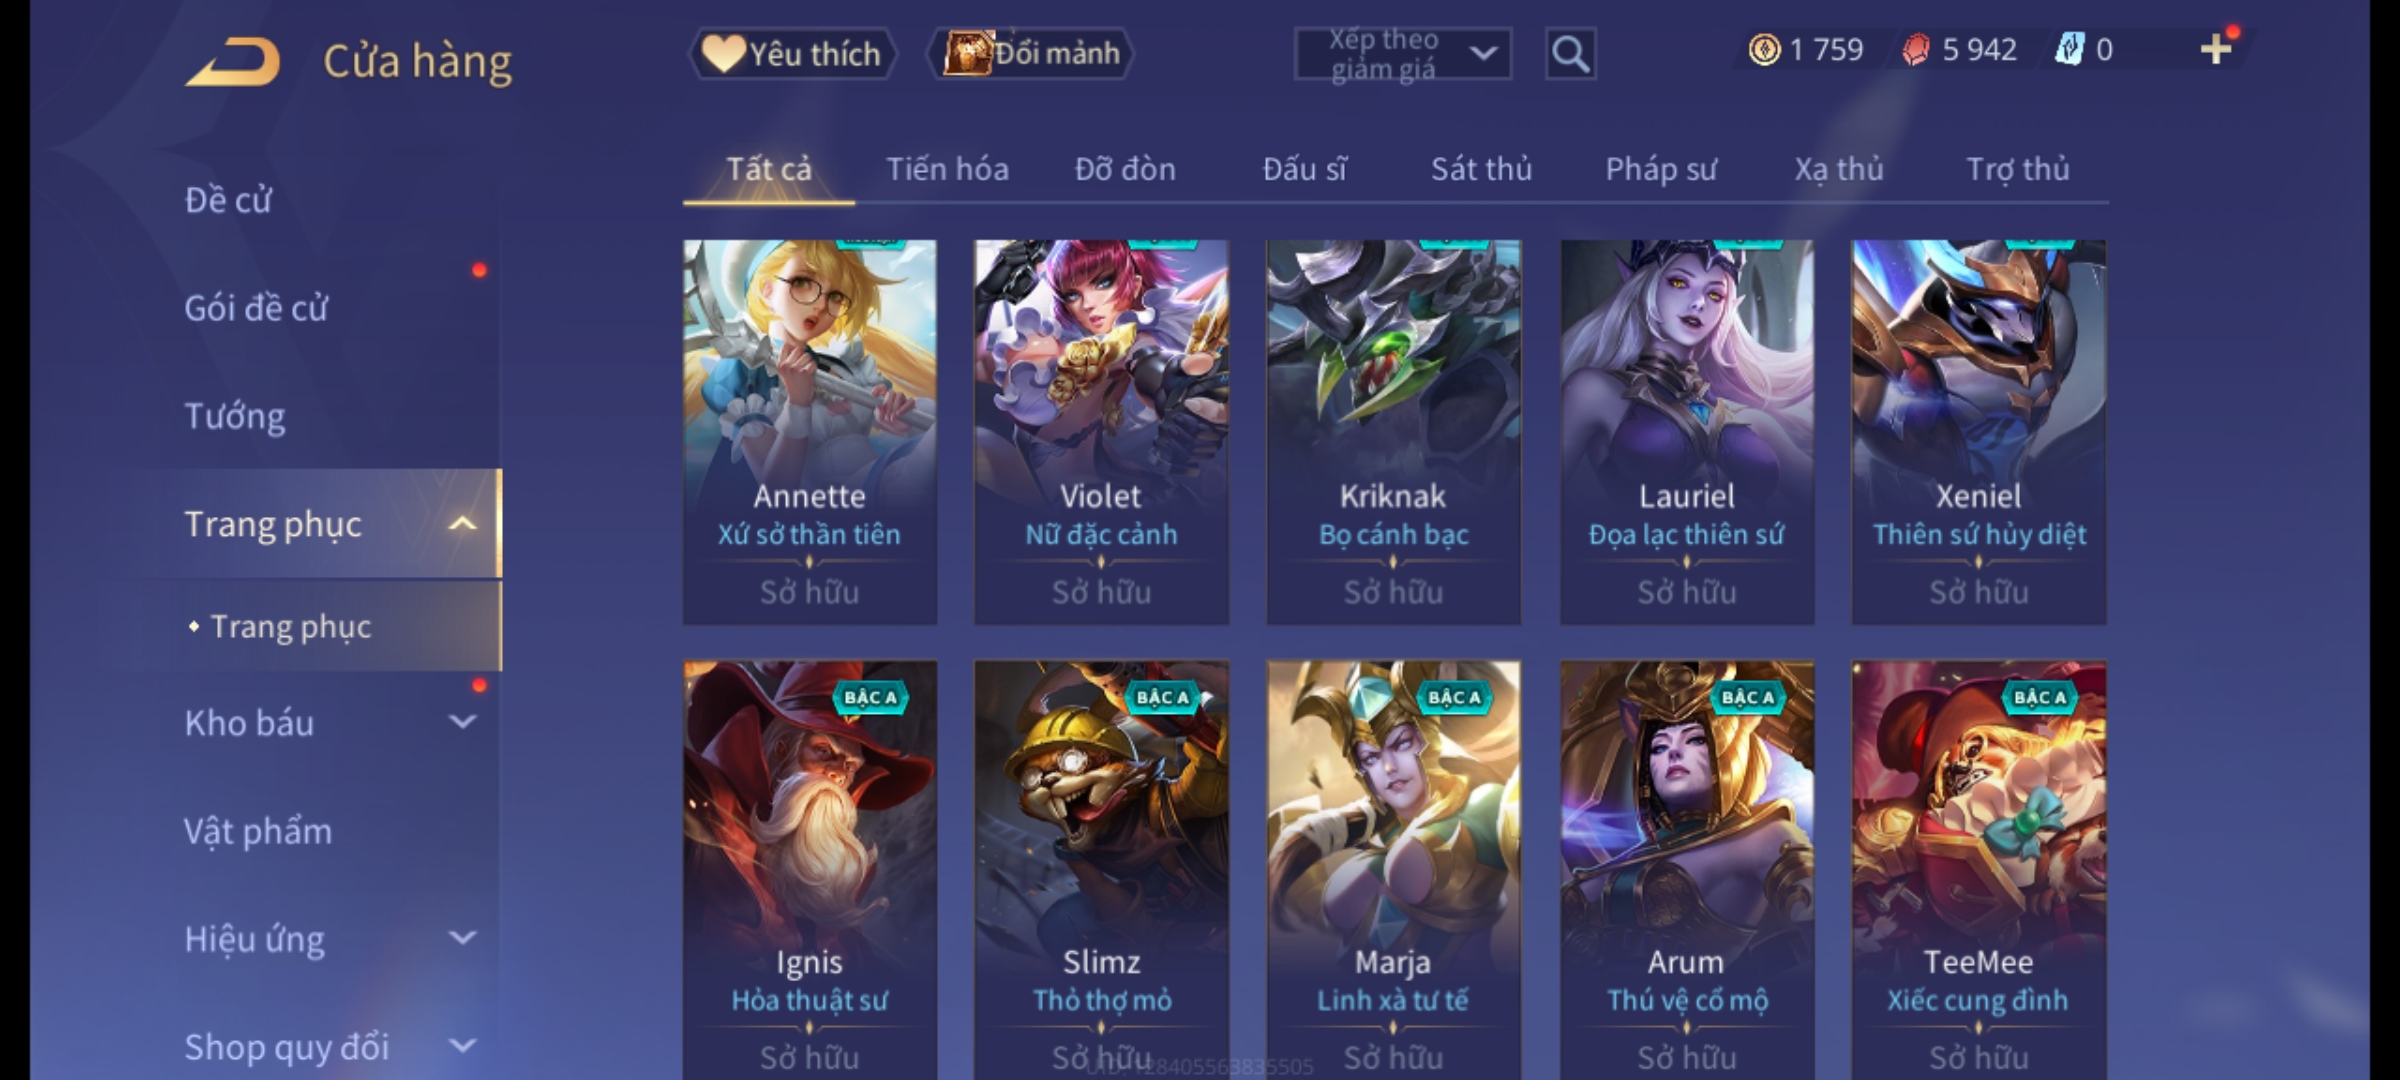Viewport: 2400px width, 1080px height.
Task: Switch to the Sát thủ tab
Action: [1481, 169]
